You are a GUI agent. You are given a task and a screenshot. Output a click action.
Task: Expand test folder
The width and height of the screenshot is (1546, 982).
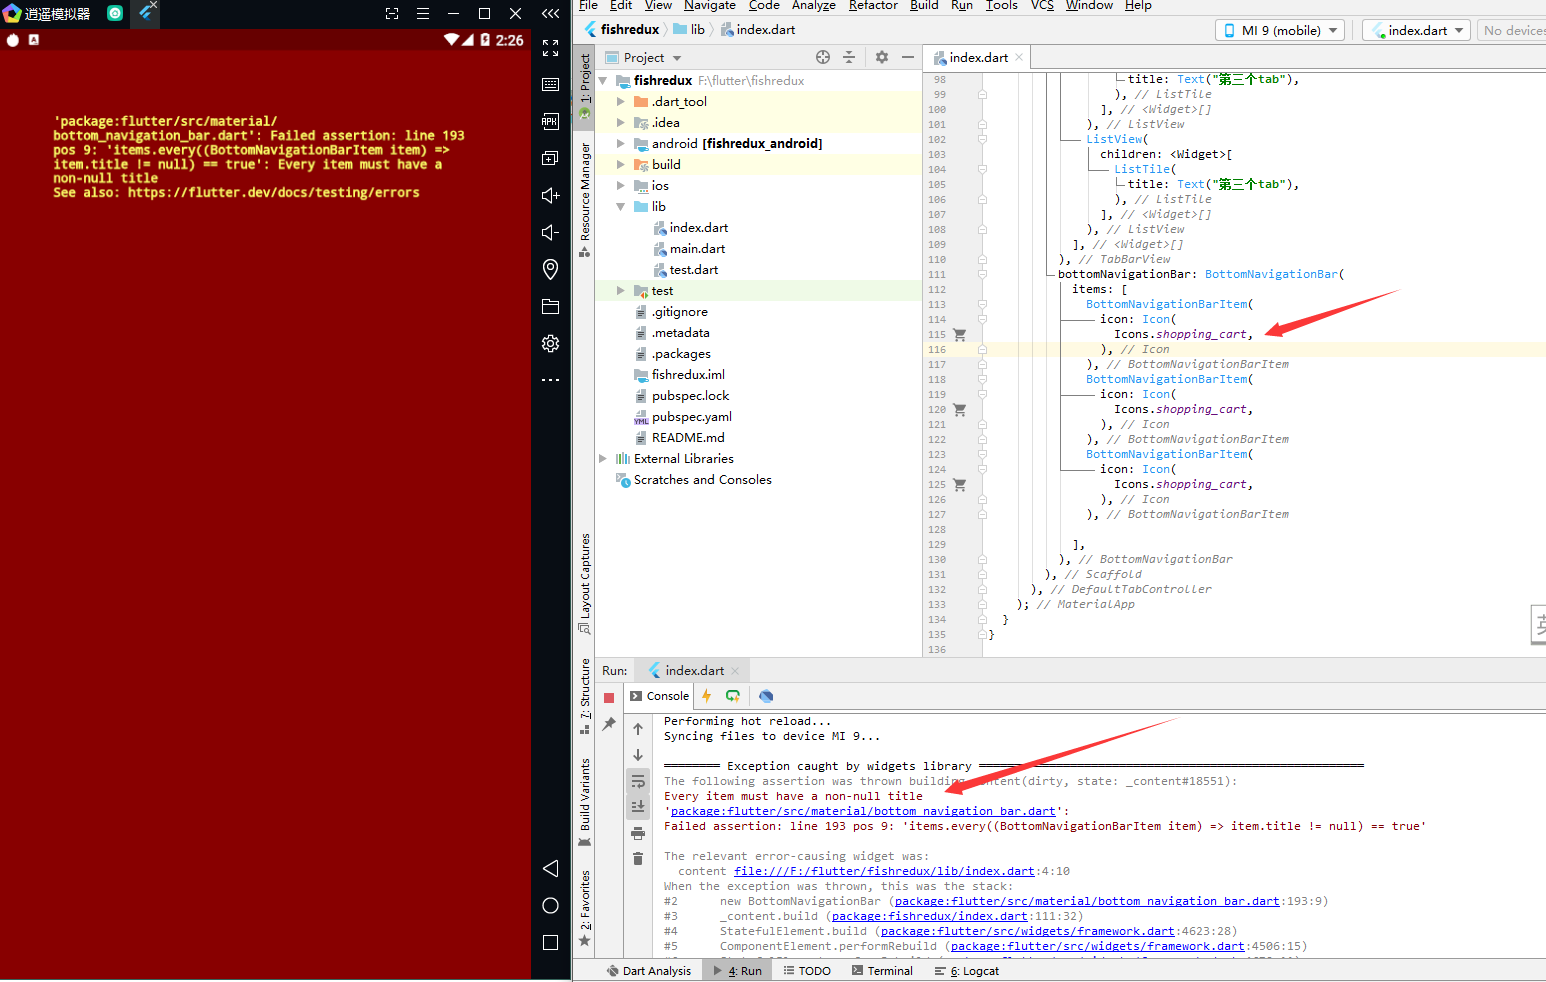pos(621,290)
